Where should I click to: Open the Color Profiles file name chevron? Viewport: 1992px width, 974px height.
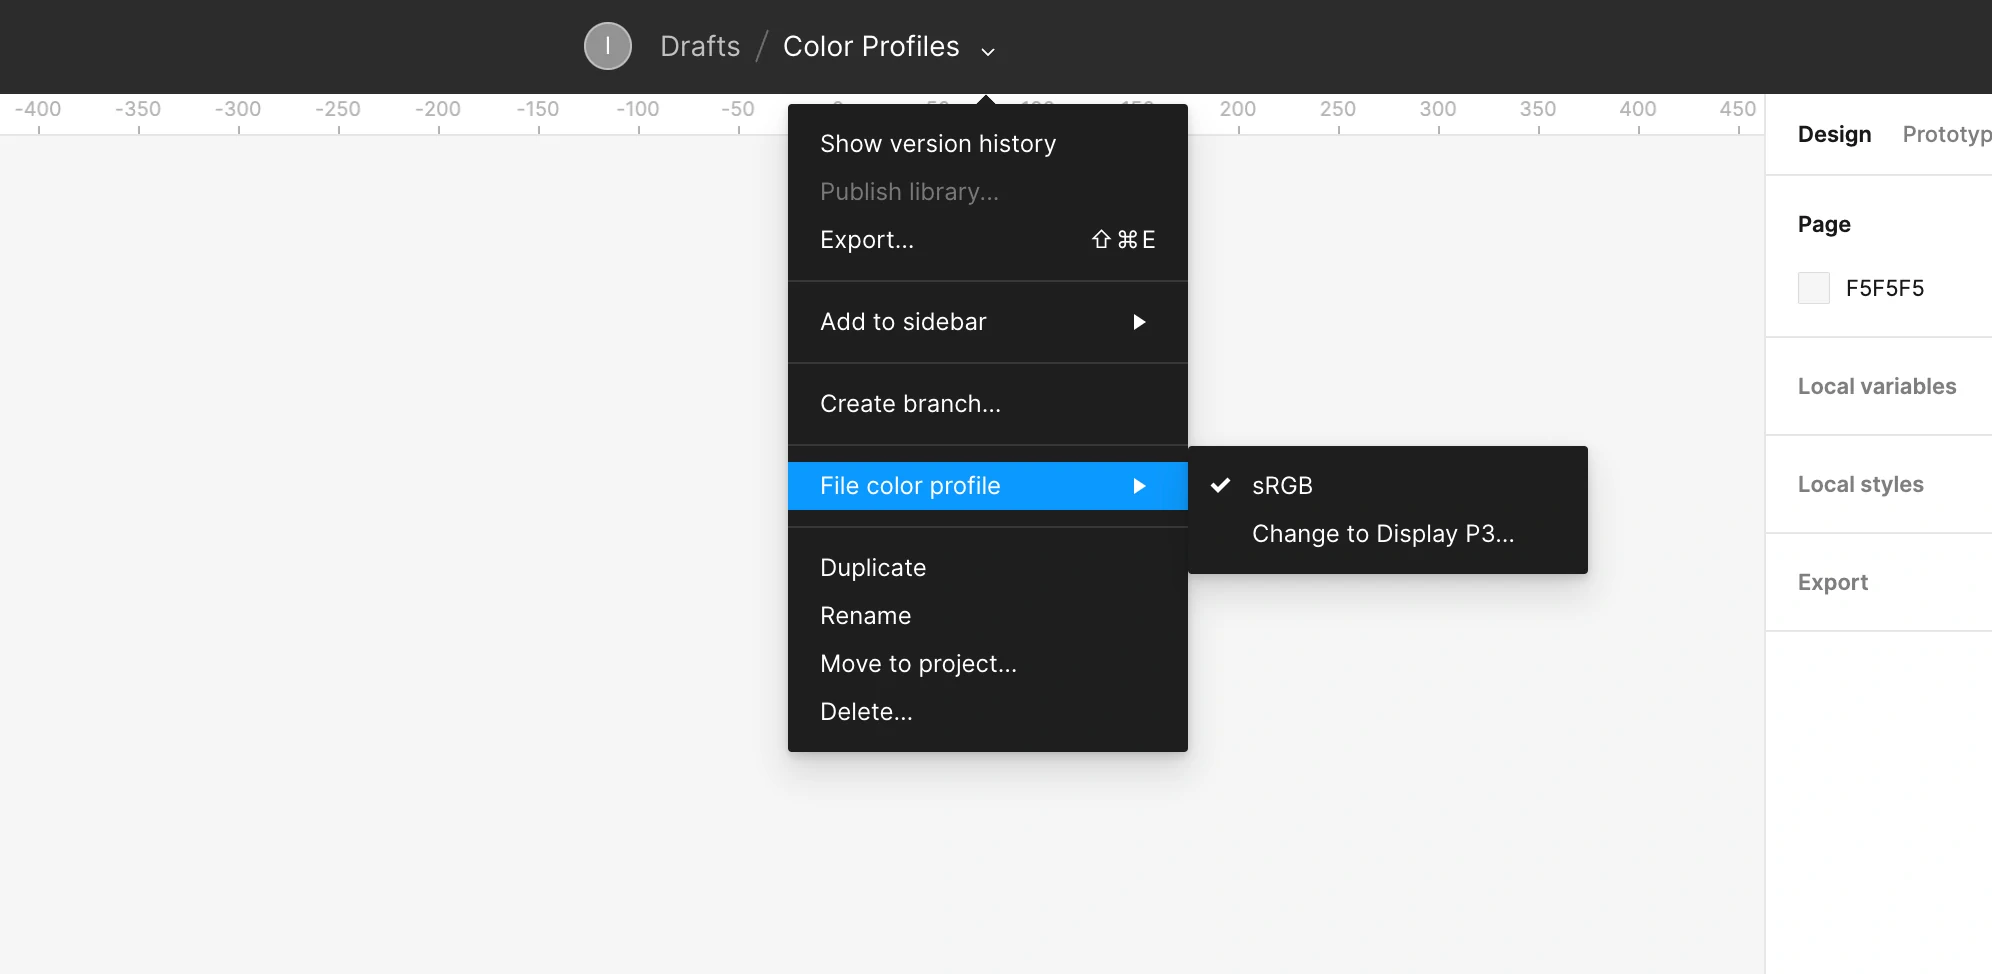[988, 51]
